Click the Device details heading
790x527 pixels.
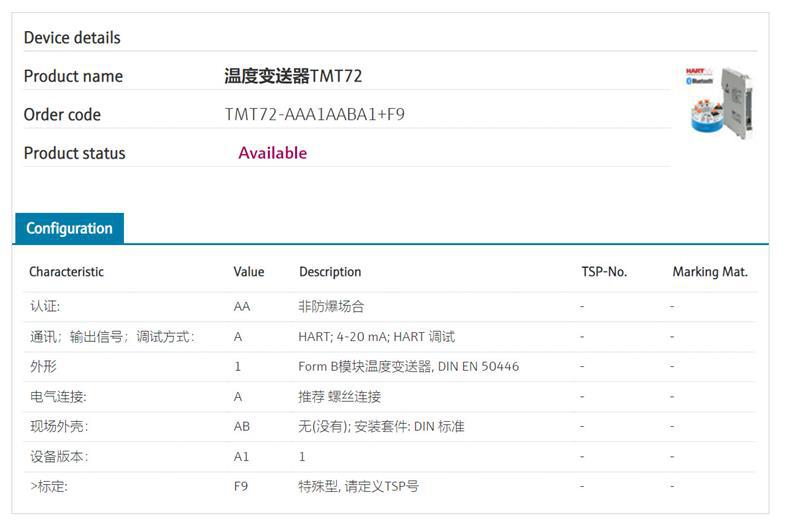pyautogui.click(x=72, y=38)
